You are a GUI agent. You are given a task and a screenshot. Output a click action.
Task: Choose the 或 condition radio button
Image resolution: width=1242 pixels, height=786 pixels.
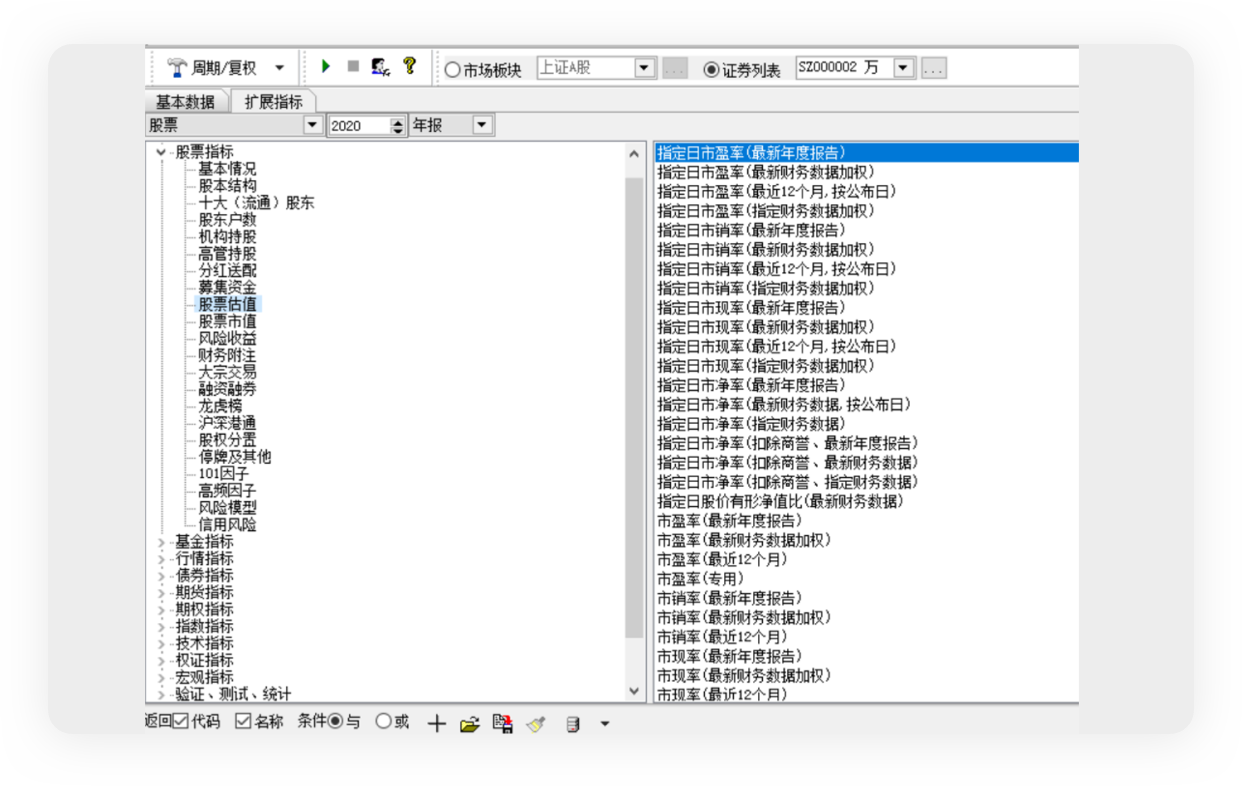tap(383, 721)
